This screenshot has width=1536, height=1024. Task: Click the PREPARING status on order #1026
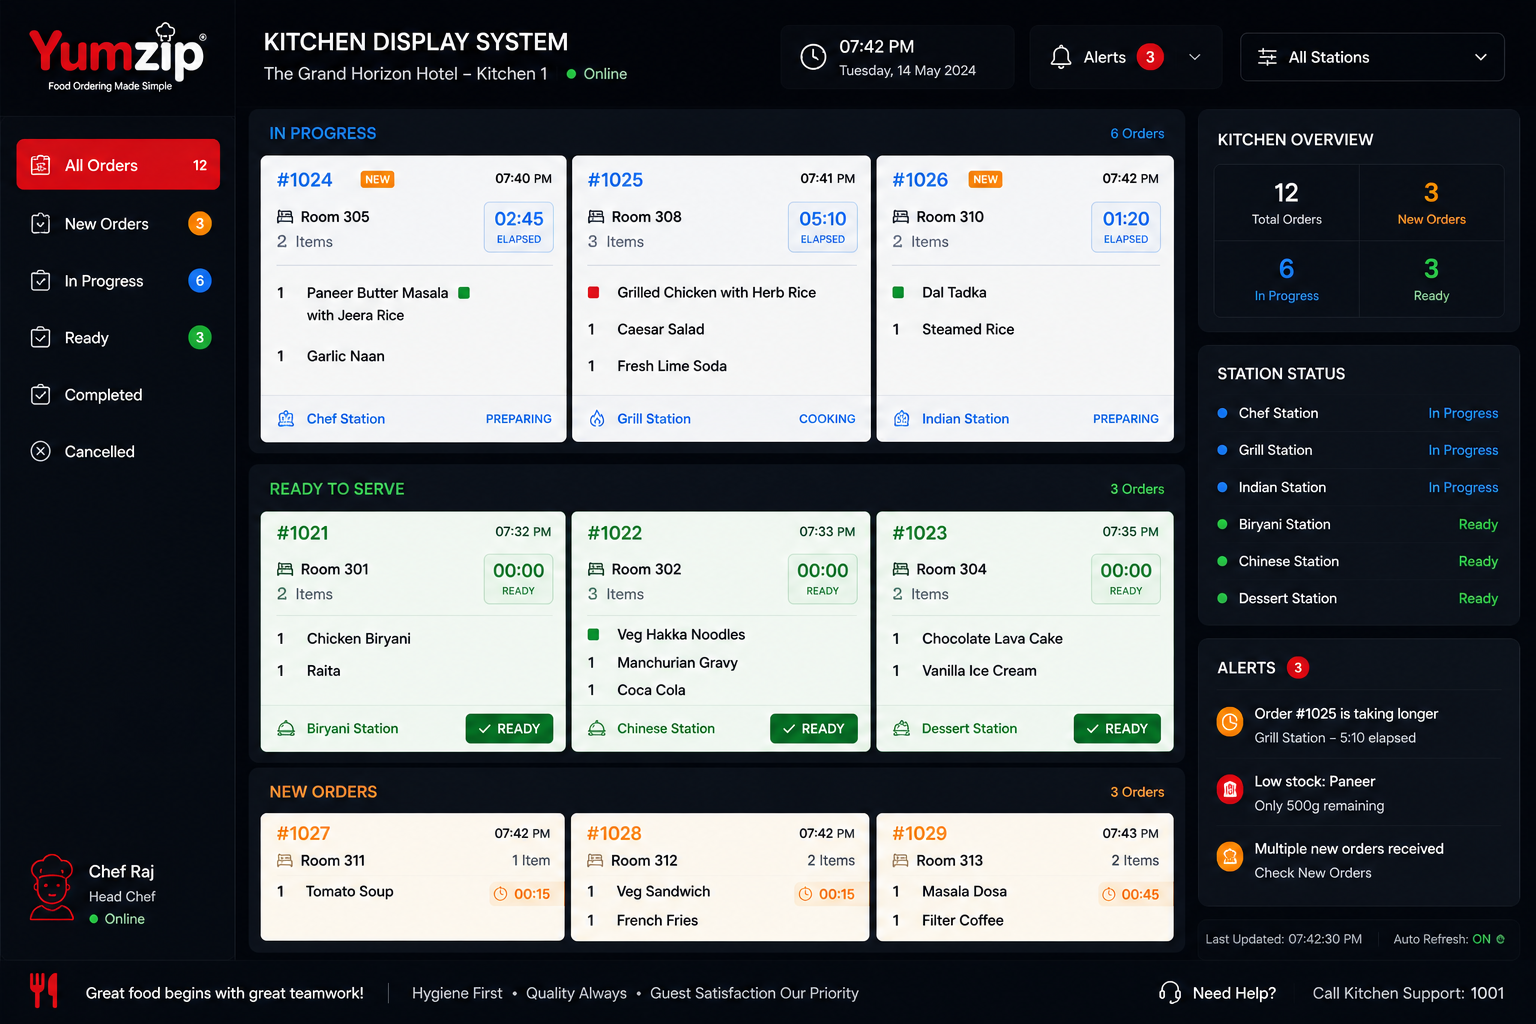1125,419
